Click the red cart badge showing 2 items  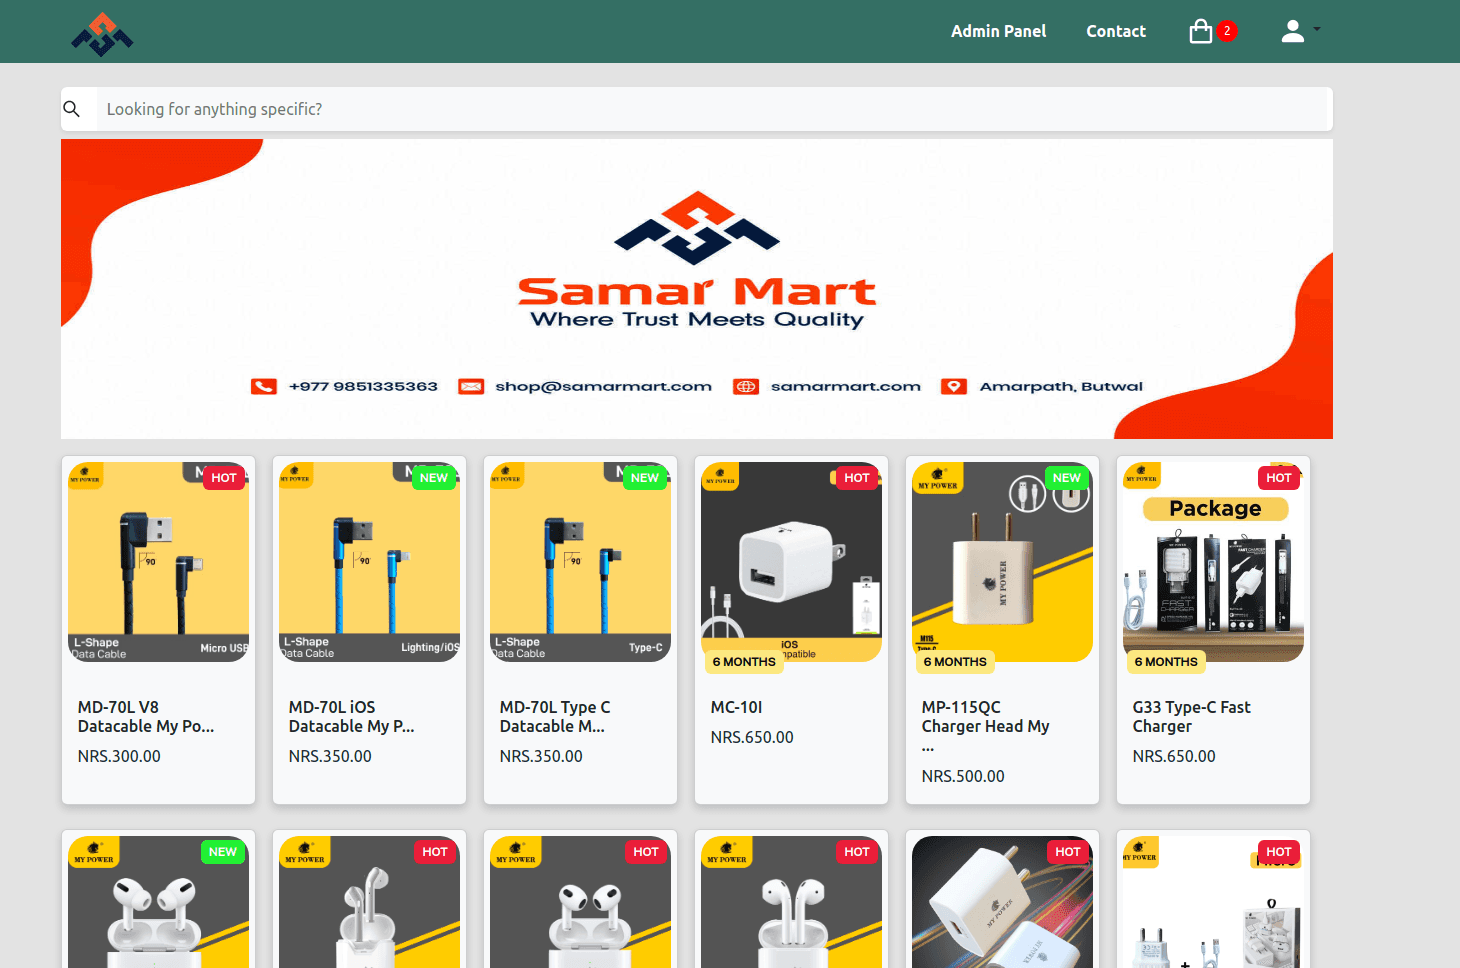click(1227, 30)
